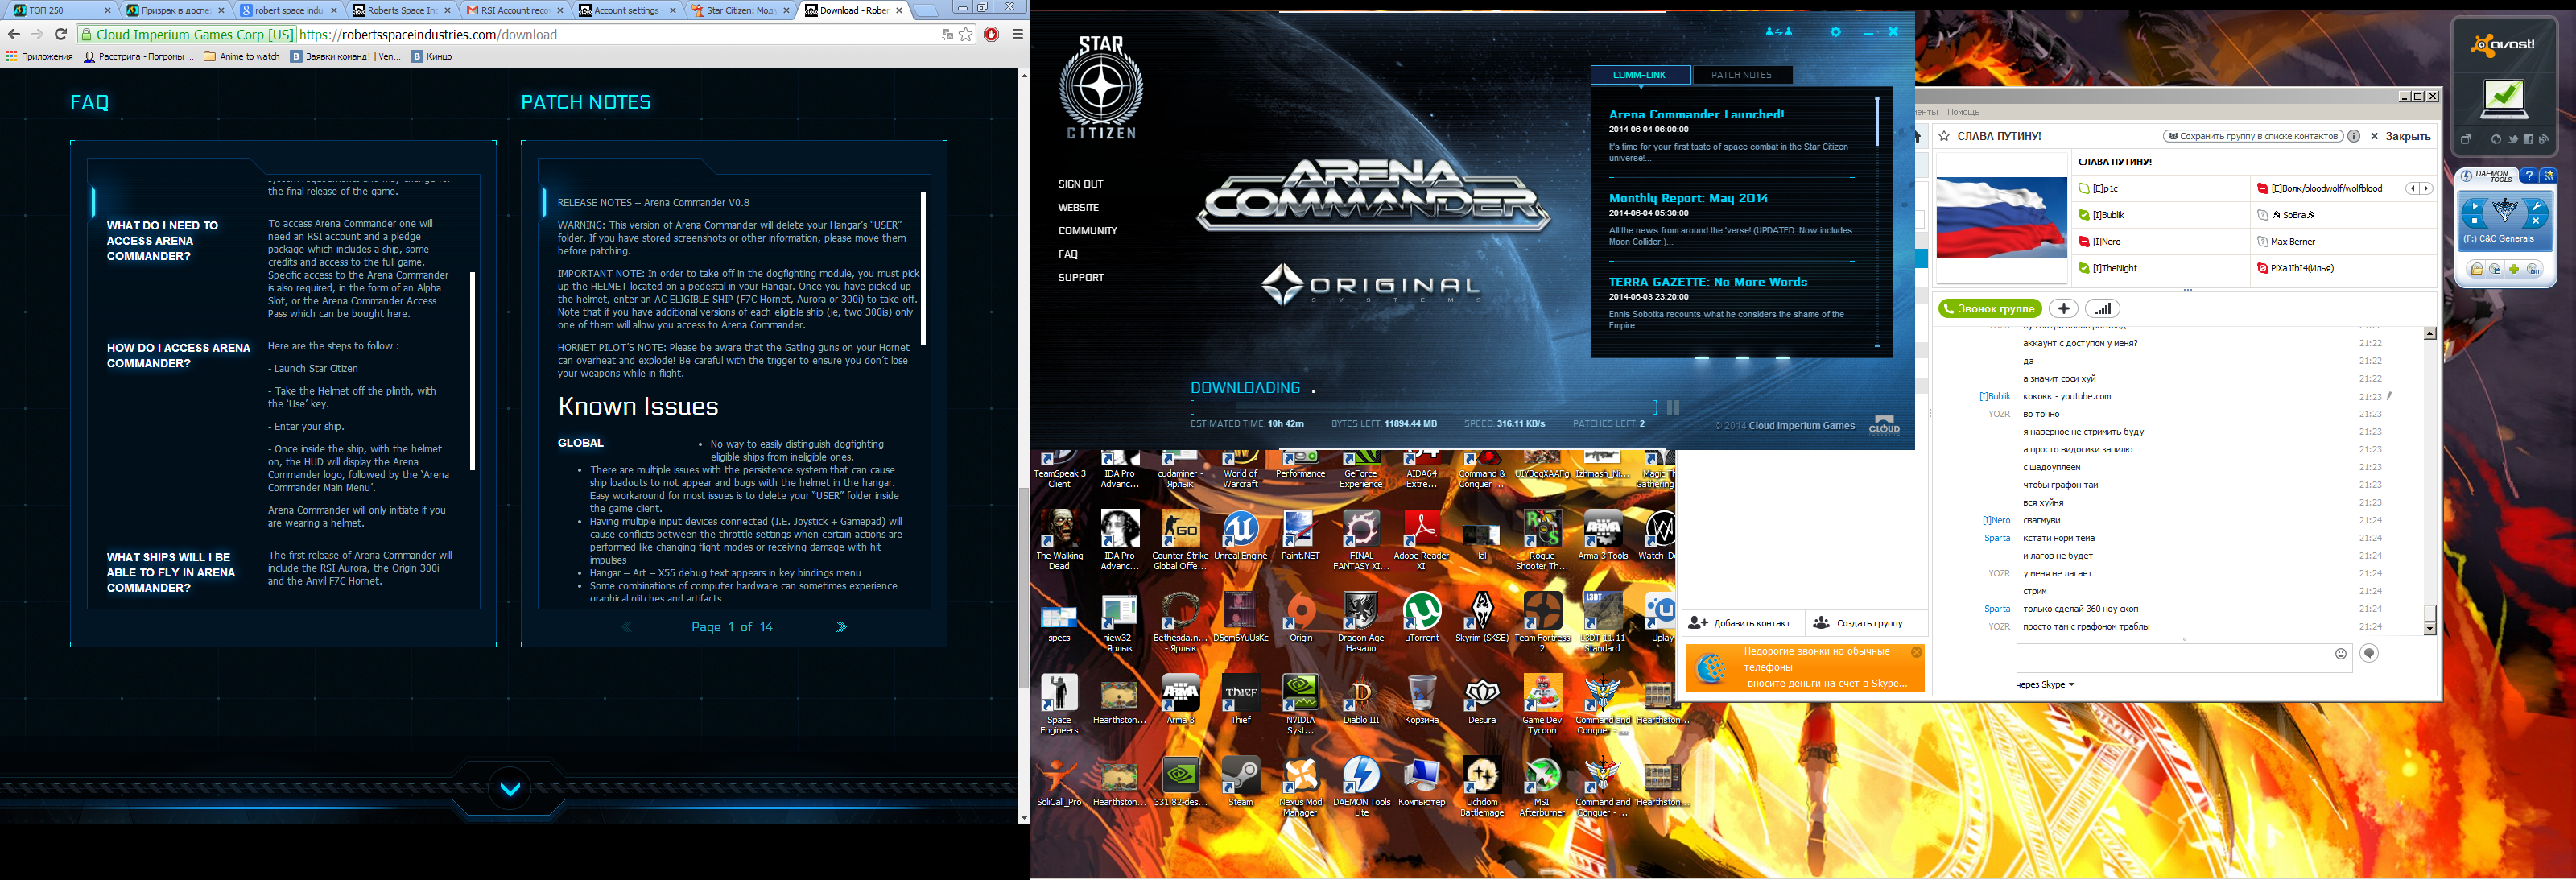Image resolution: width=2576 pixels, height=880 pixels.
Task: Click the Chrome reload button
Action: pos(60,34)
